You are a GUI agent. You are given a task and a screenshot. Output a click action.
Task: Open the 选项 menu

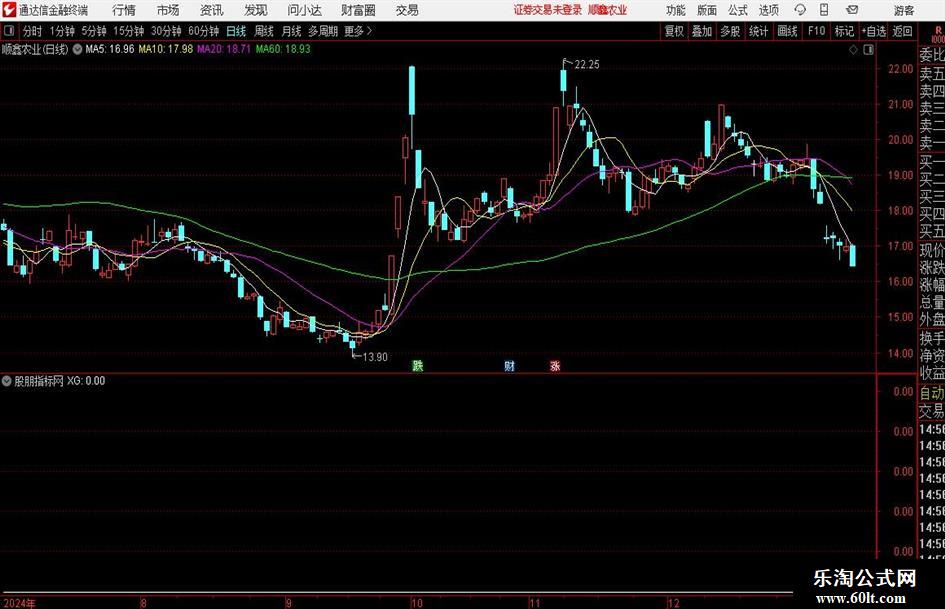[768, 10]
